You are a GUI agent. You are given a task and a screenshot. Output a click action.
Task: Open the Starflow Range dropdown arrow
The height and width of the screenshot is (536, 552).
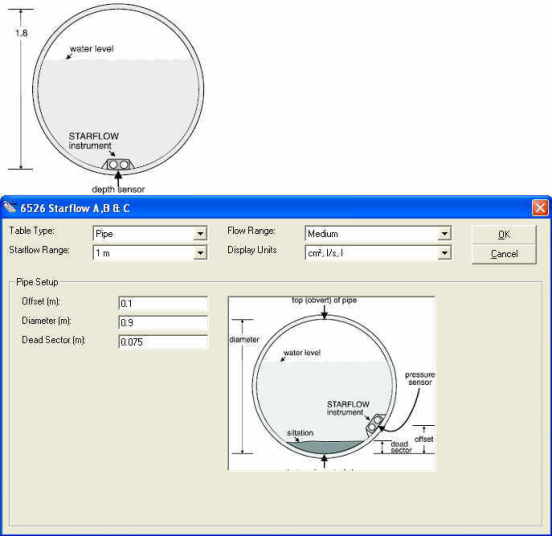(x=200, y=253)
